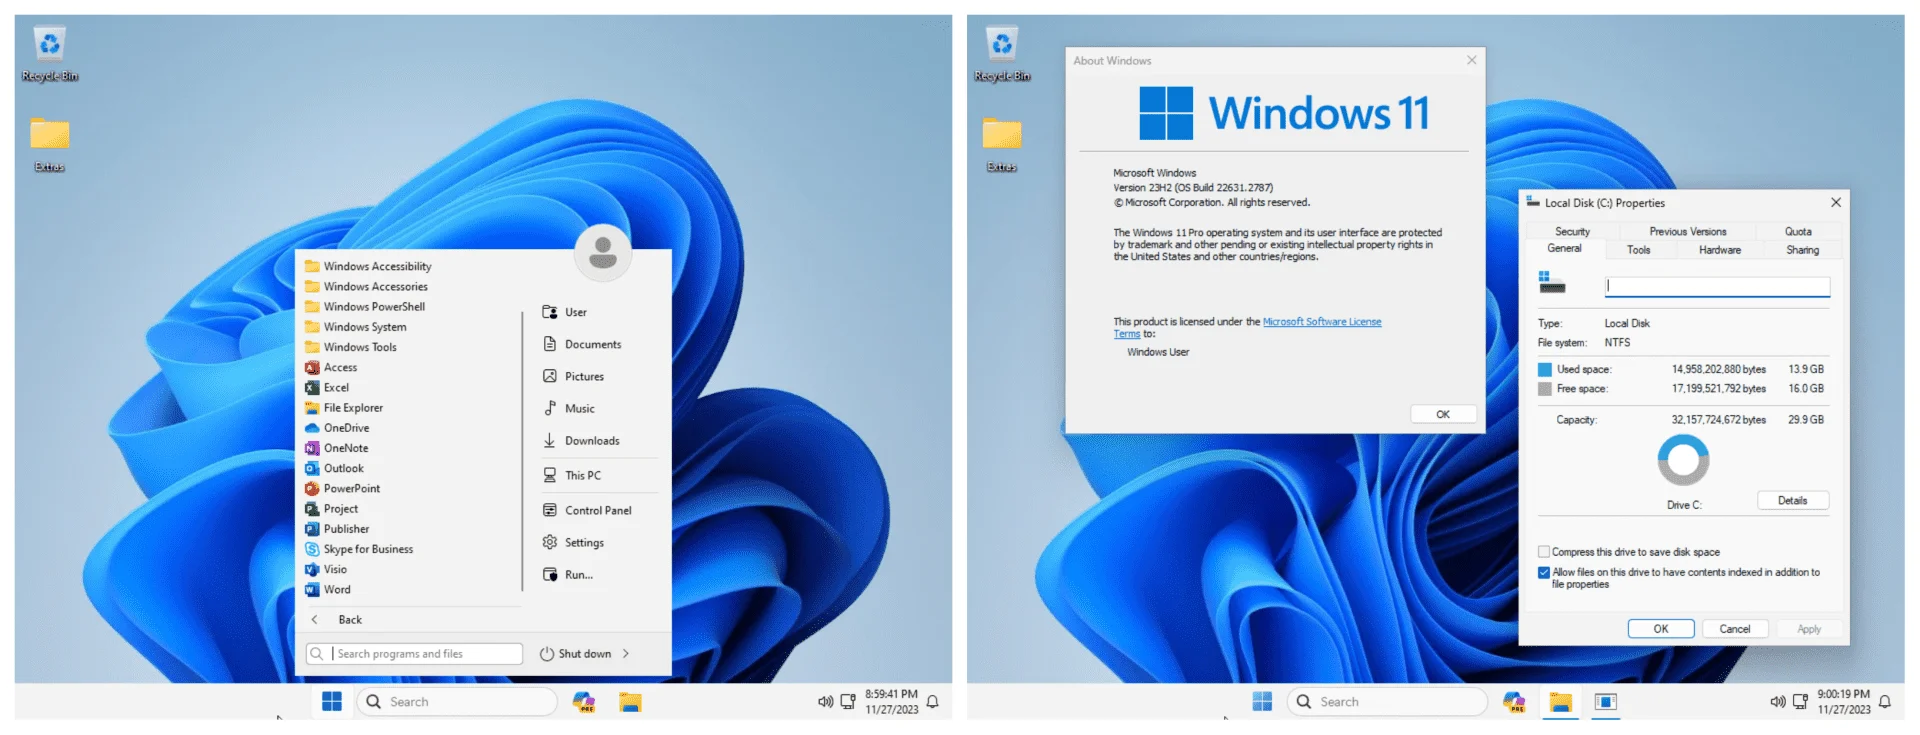
Task: Click Cancel in Local Disk Properties
Action: coord(1735,629)
